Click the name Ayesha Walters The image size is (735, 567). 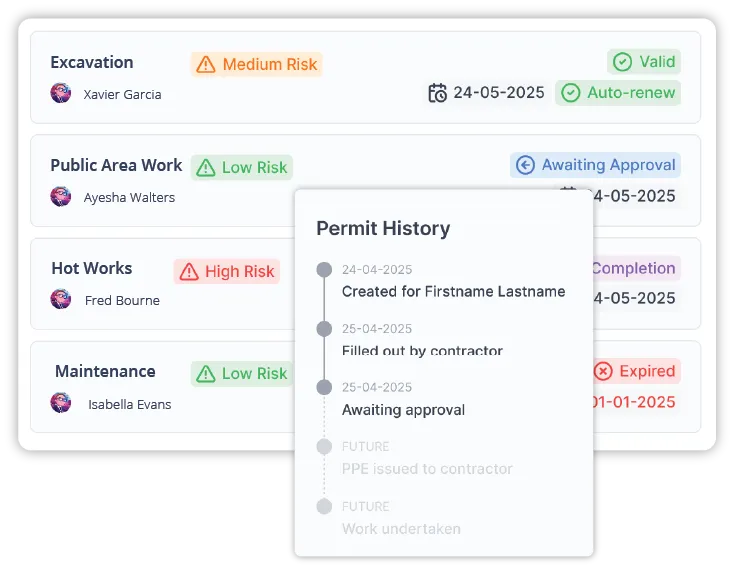click(x=129, y=198)
